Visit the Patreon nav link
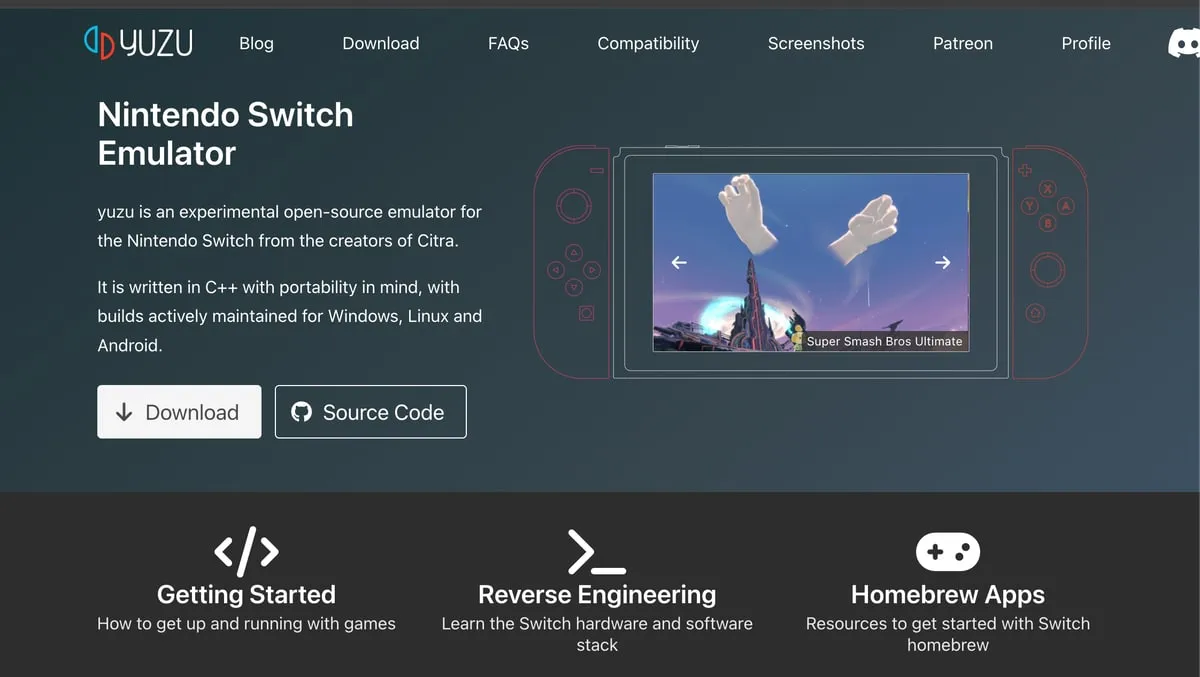The height and width of the screenshot is (677, 1200). coord(963,43)
